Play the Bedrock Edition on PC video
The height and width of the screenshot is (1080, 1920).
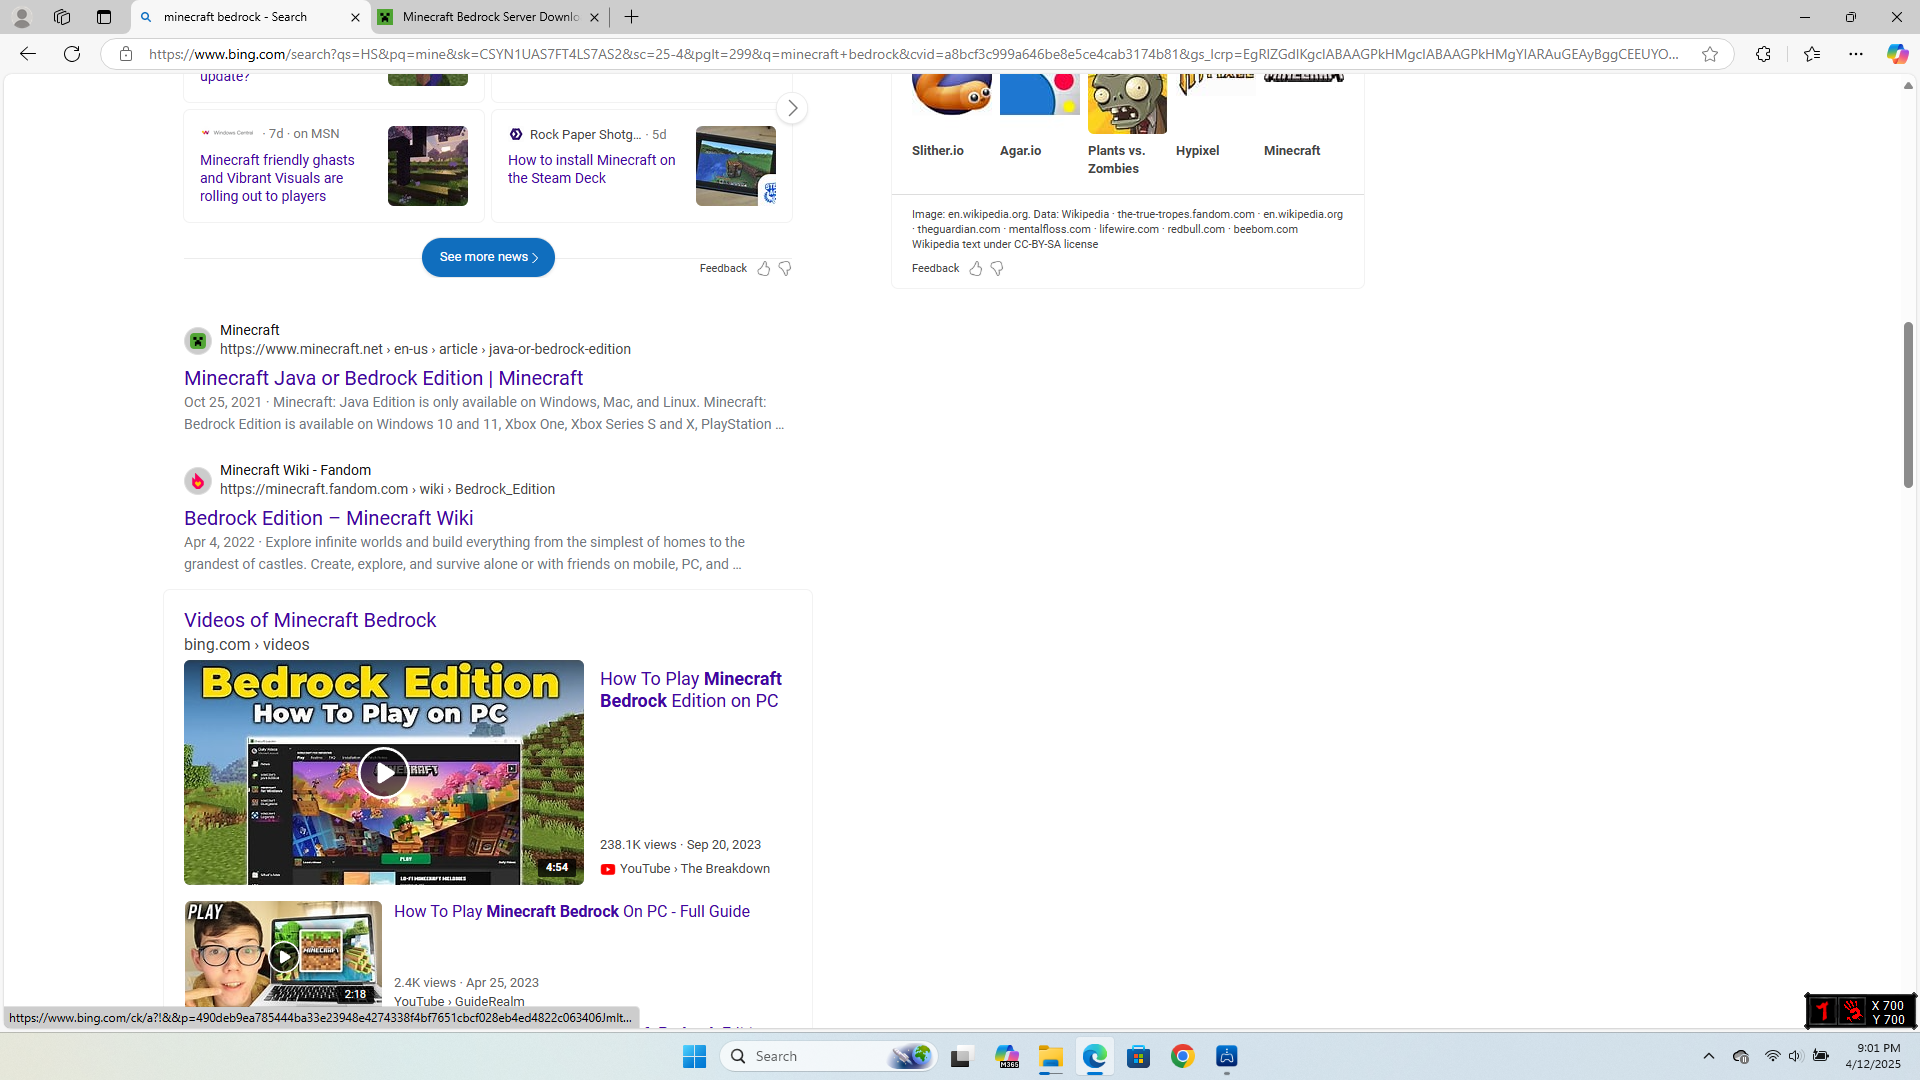[384, 772]
